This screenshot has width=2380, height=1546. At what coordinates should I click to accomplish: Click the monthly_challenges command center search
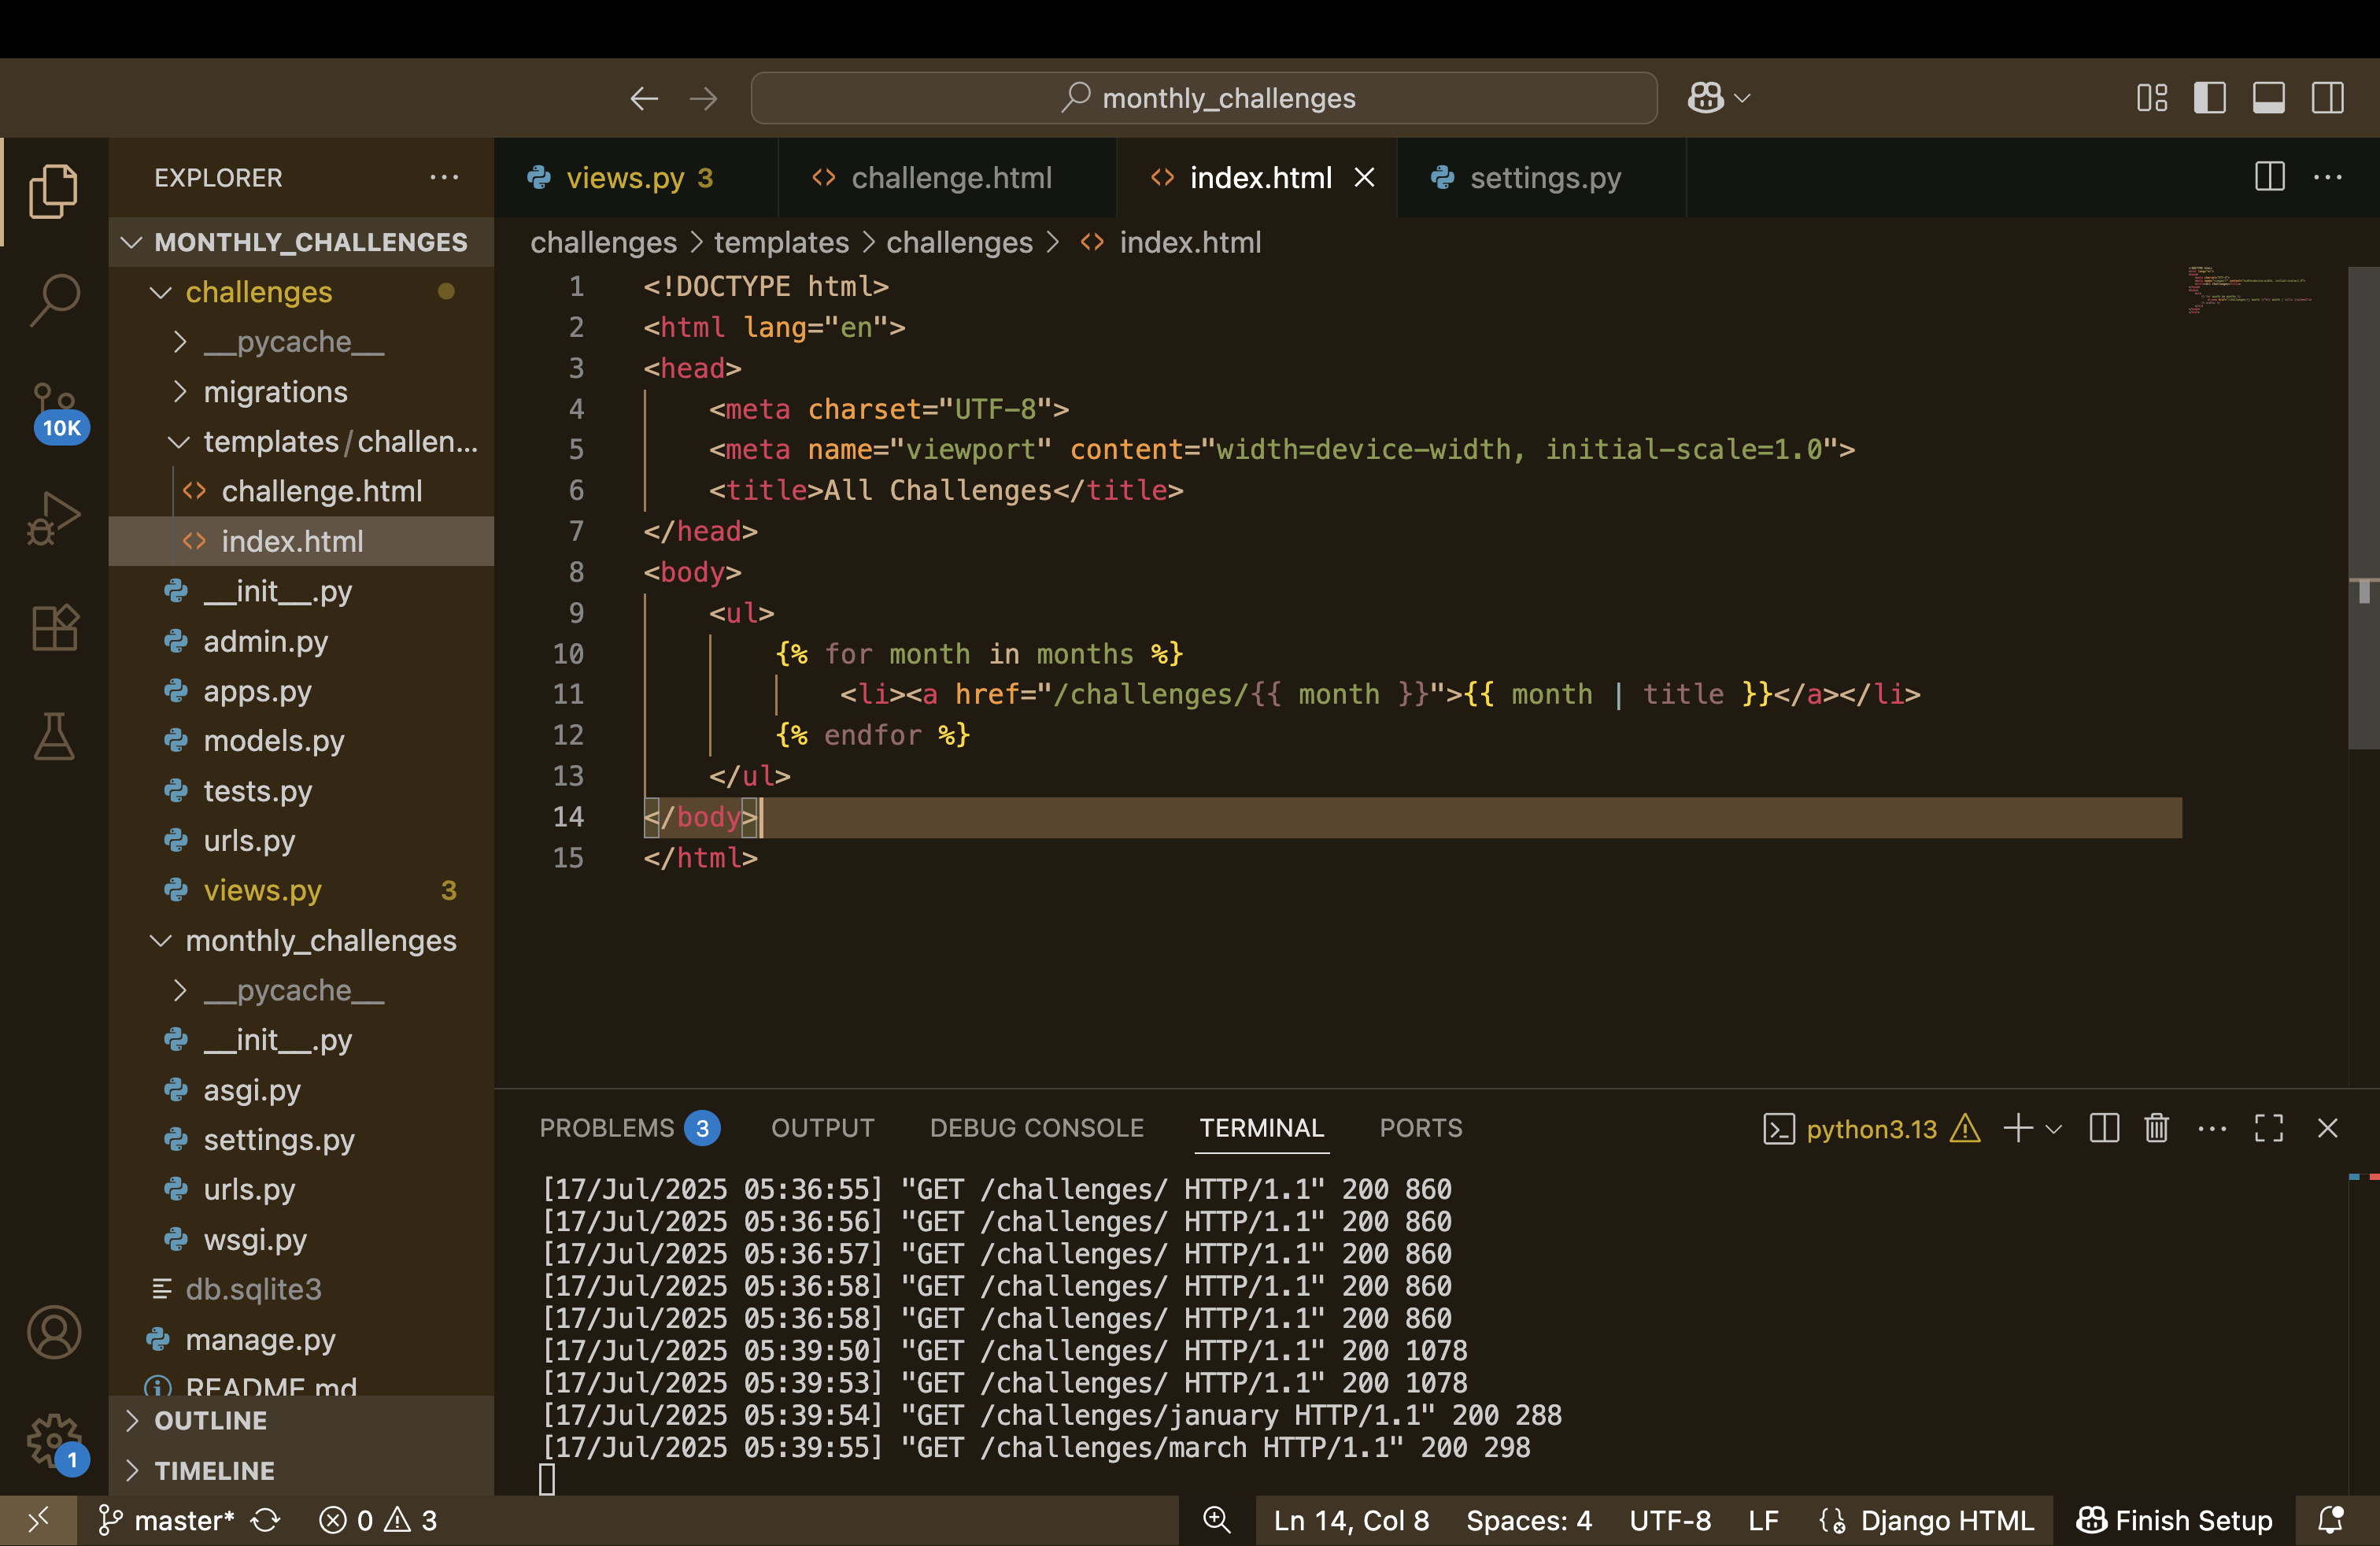point(1204,98)
